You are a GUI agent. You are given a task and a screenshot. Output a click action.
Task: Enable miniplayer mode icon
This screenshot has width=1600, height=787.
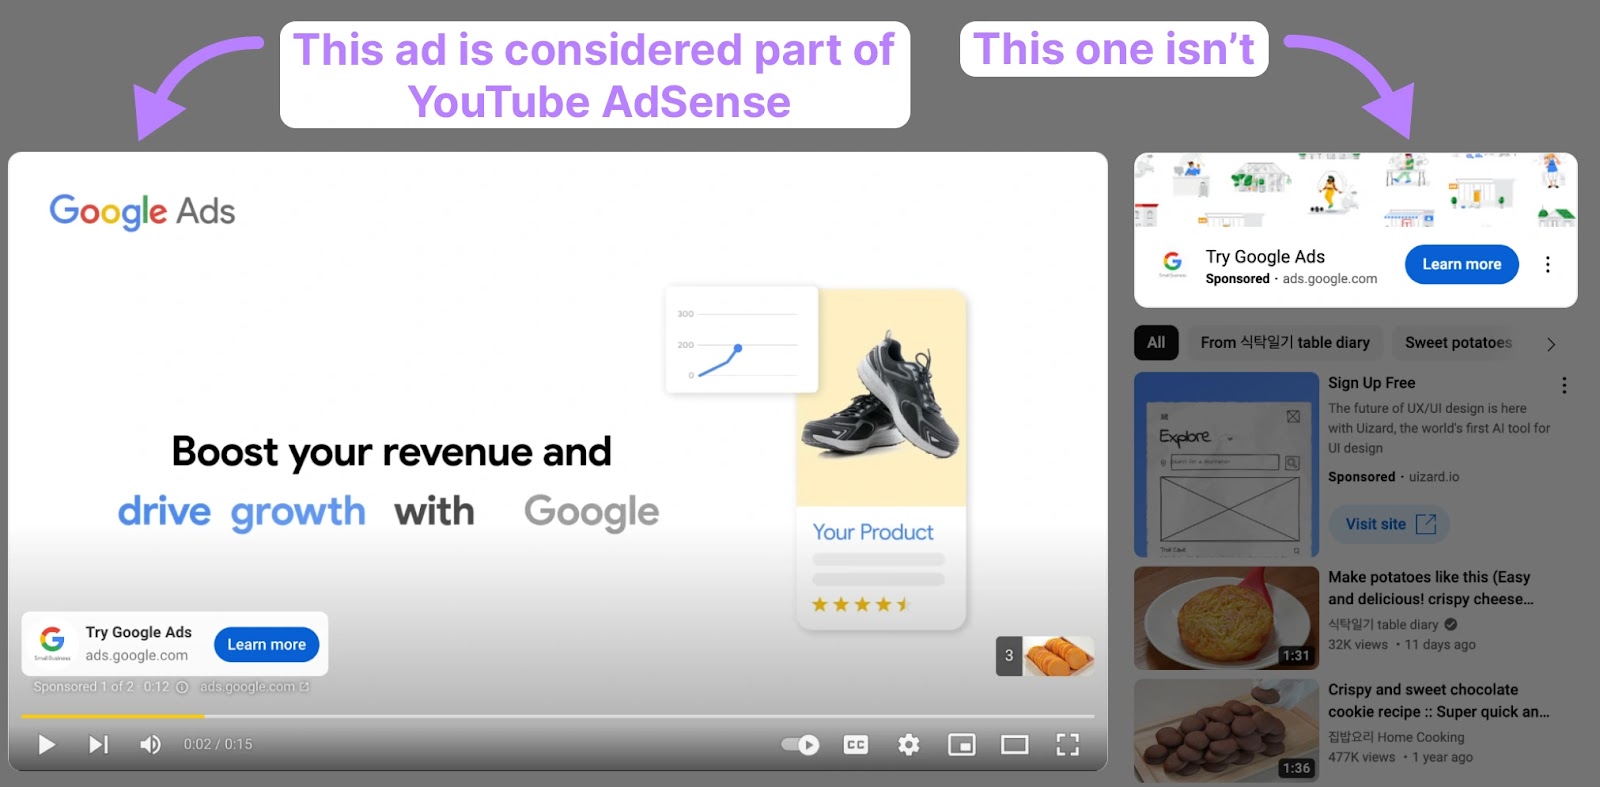(961, 745)
